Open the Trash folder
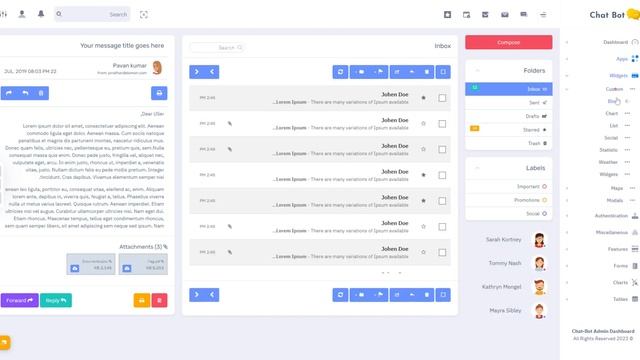The height and width of the screenshot is (360, 640). tap(509, 143)
